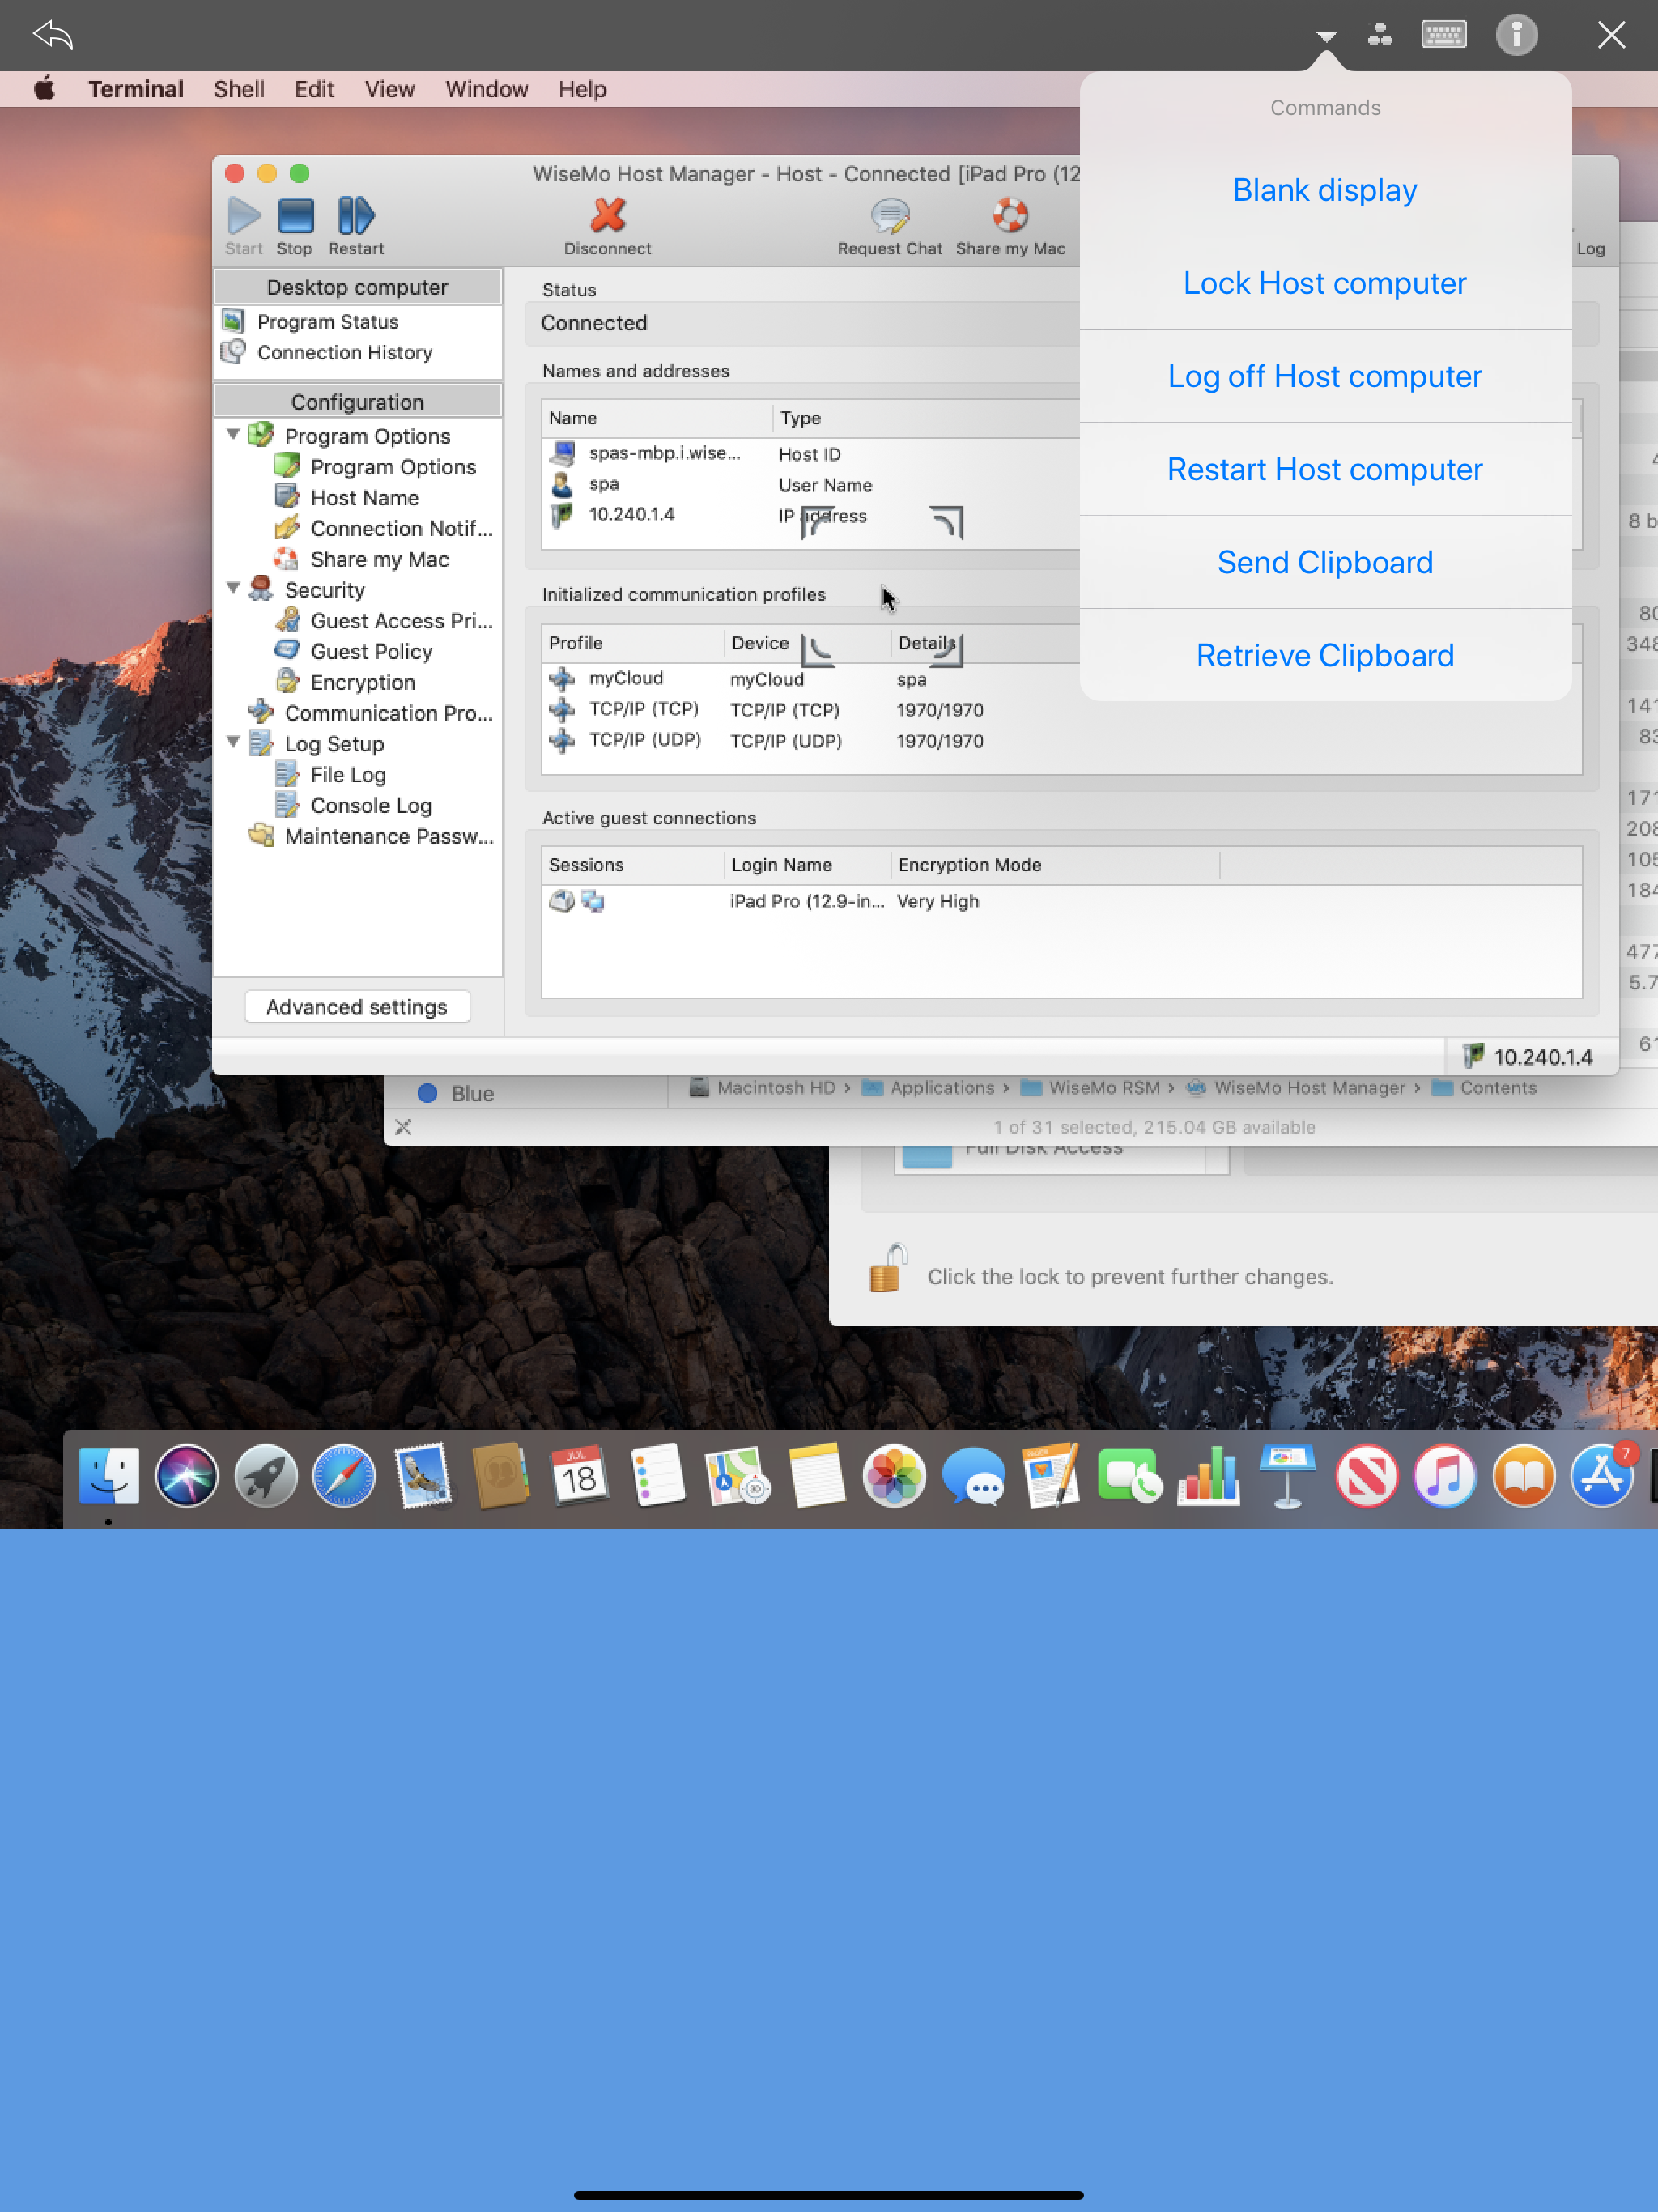Viewport: 1658px width, 2212px height.
Task: Select Retrieve Clipboard command
Action: point(1325,655)
